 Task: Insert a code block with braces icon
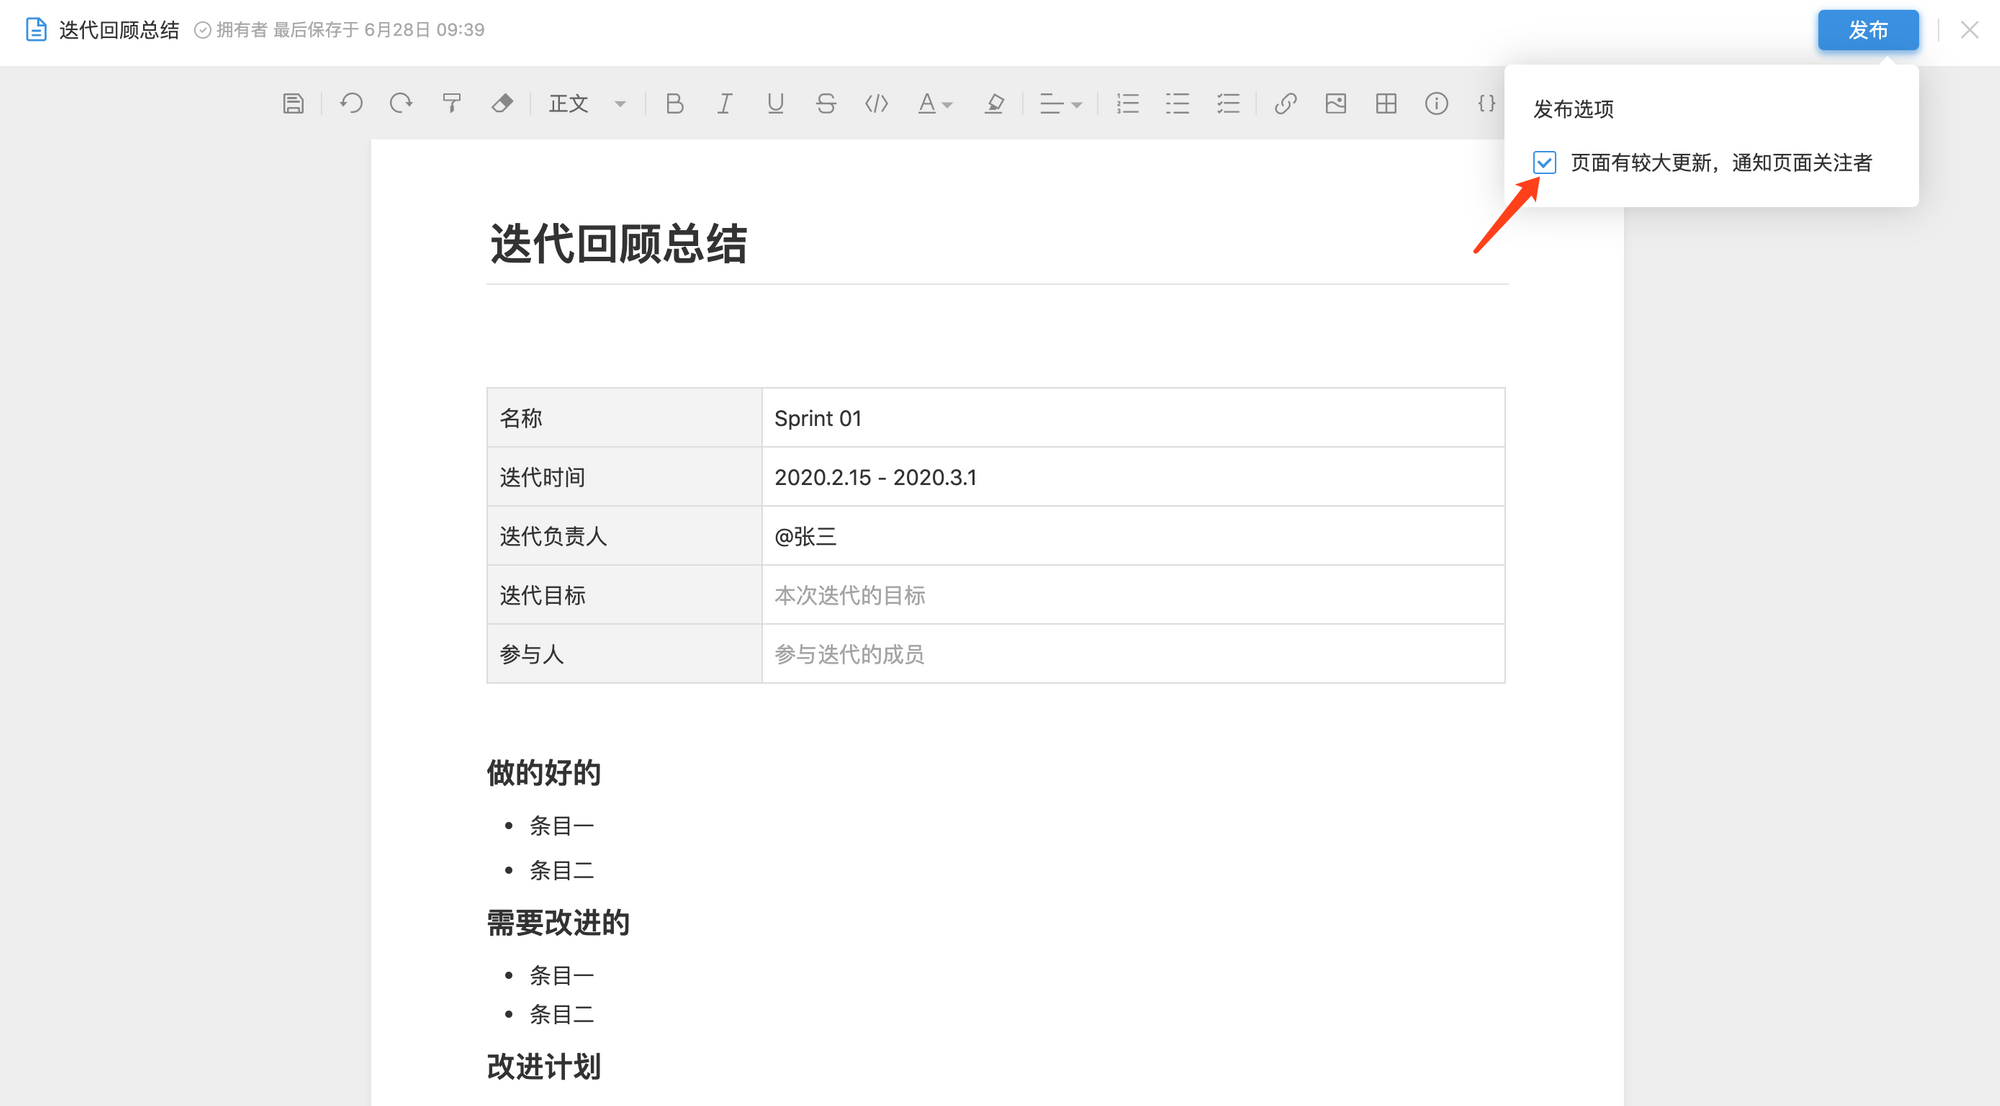[x=1487, y=103]
